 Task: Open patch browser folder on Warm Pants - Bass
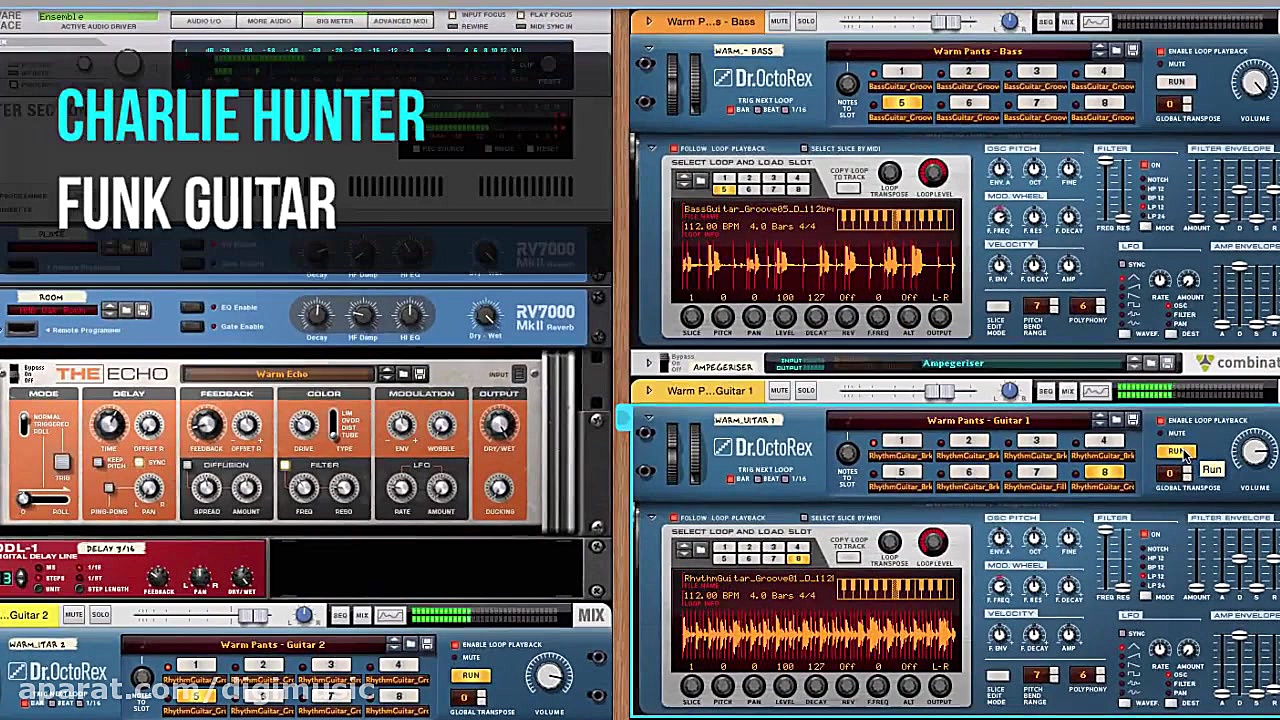pyautogui.click(x=1116, y=51)
